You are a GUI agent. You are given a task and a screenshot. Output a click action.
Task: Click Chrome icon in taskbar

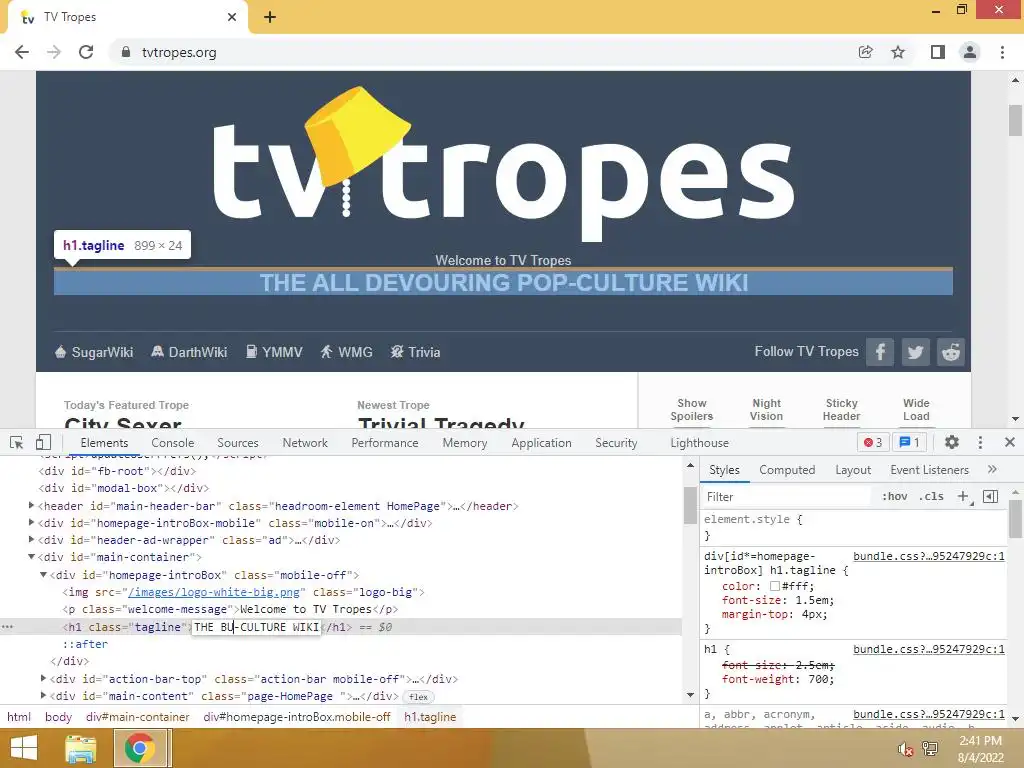click(140, 748)
